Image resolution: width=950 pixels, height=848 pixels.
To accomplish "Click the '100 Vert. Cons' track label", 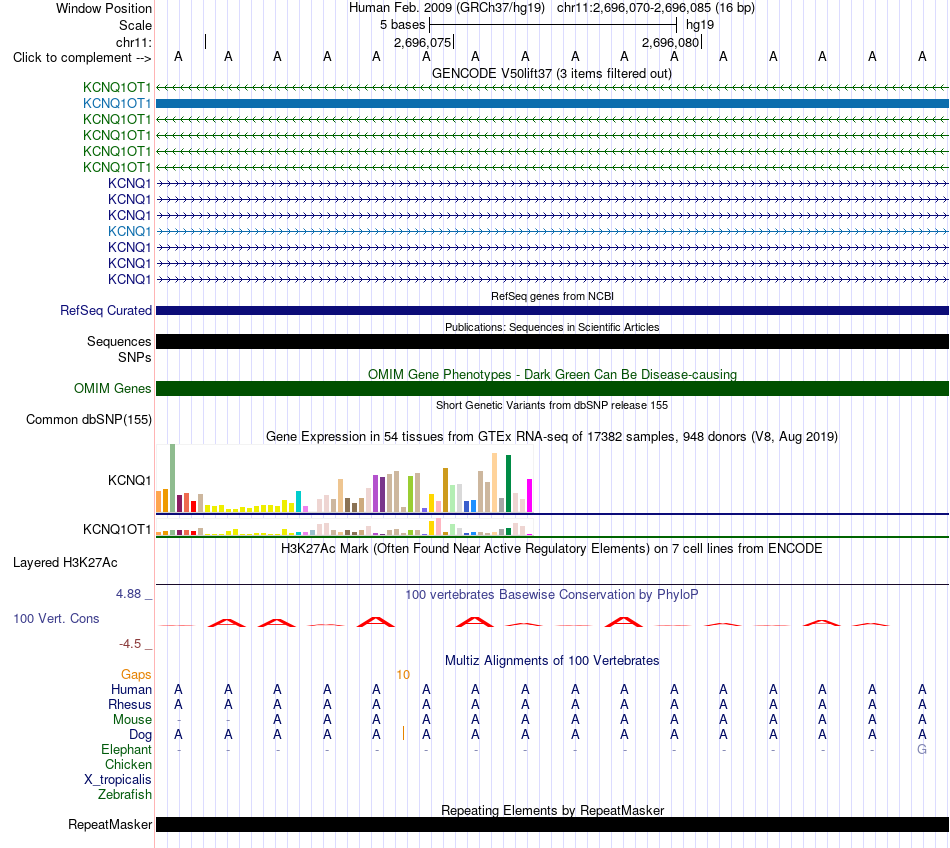I will [56, 618].
